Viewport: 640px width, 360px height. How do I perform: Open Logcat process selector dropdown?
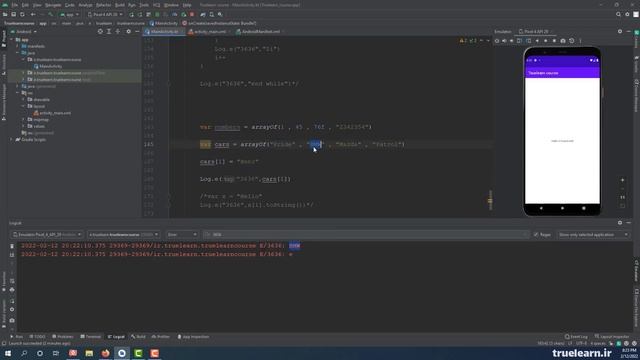[x=124, y=235]
